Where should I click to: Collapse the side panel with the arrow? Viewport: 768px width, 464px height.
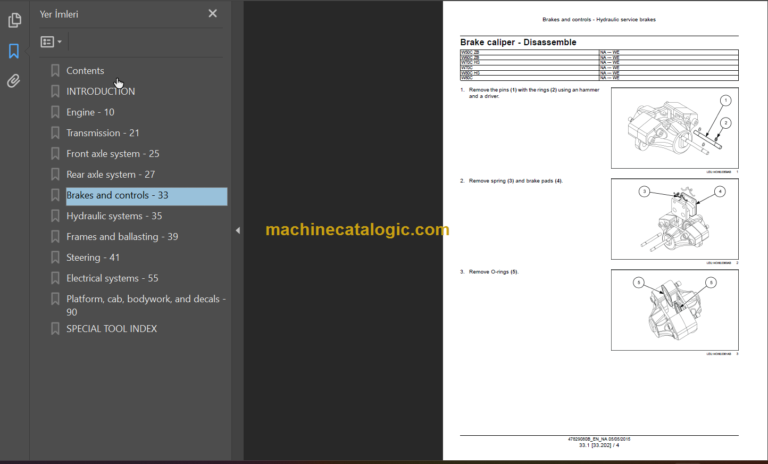[x=238, y=230]
